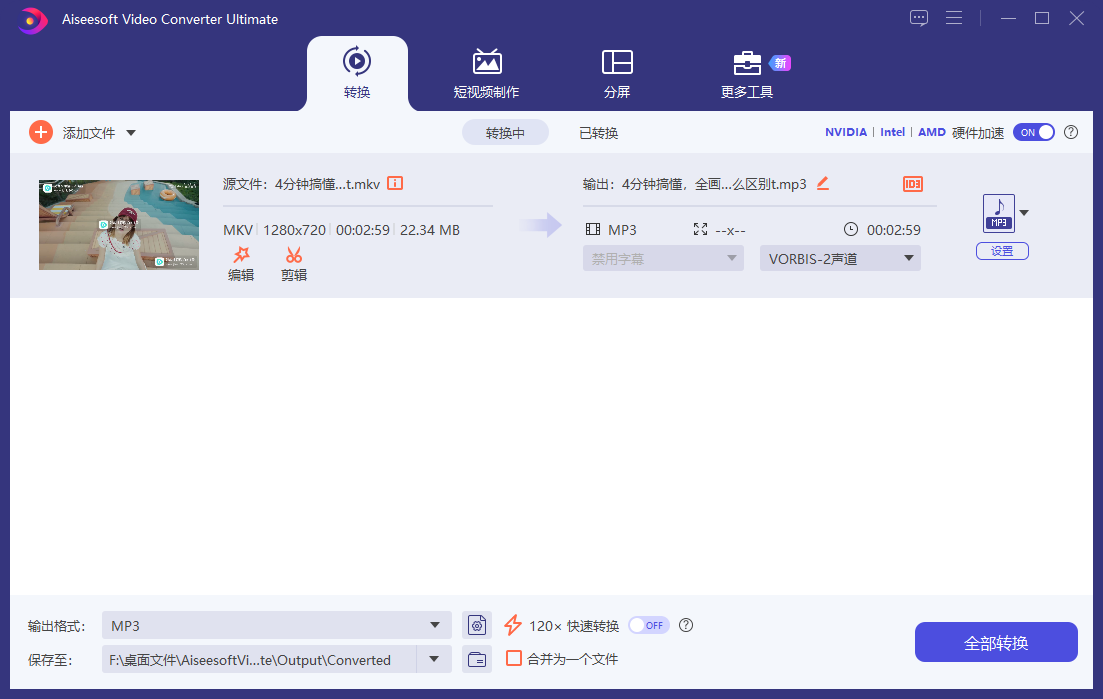Open output folder with folder icon

(477, 659)
